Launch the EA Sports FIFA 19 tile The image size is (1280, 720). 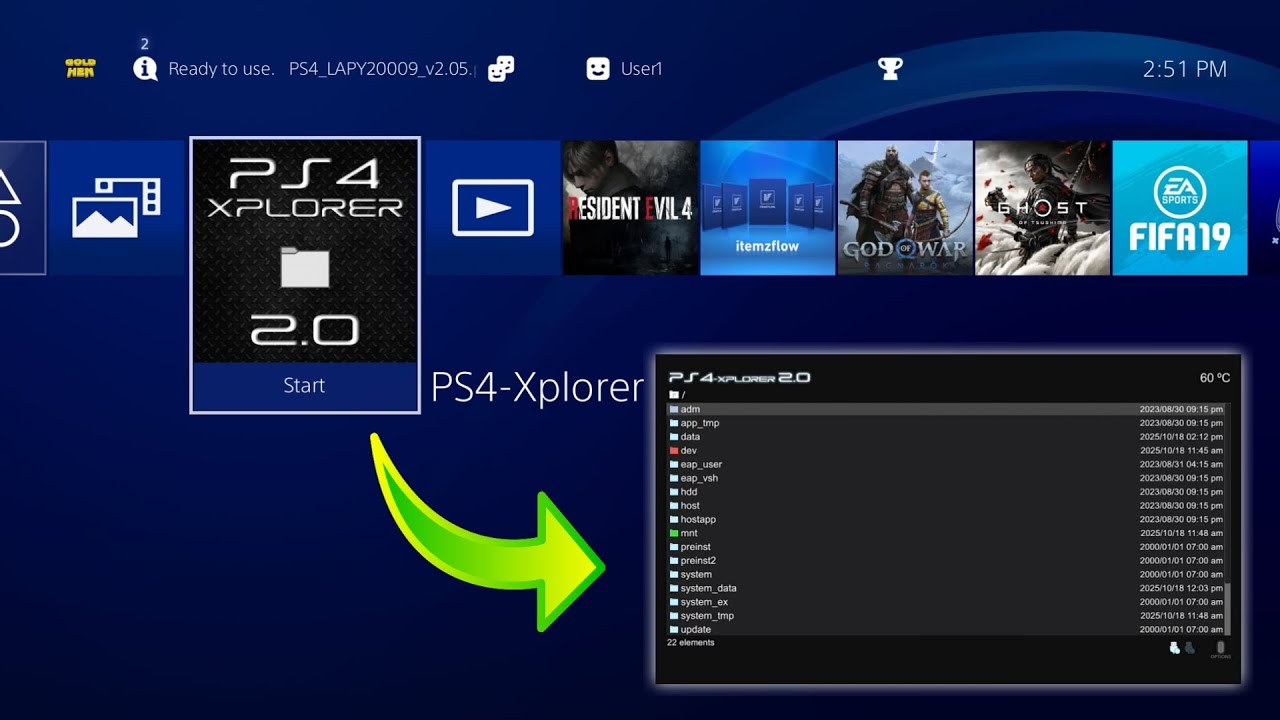[1180, 208]
